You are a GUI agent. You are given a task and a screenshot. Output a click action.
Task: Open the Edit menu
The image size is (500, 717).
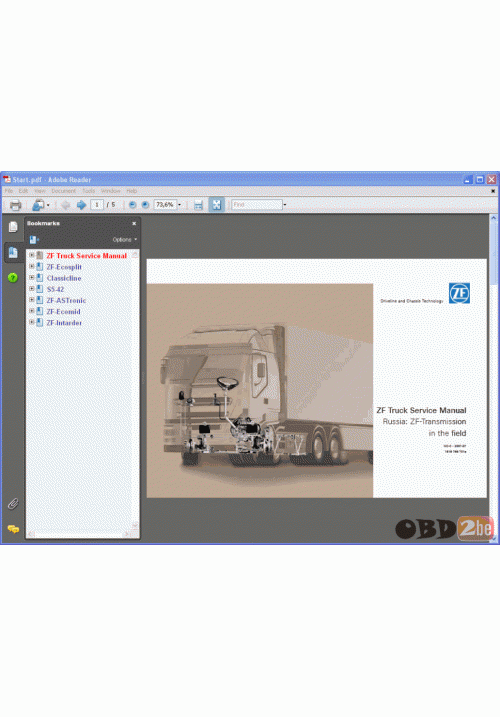(x=23, y=191)
